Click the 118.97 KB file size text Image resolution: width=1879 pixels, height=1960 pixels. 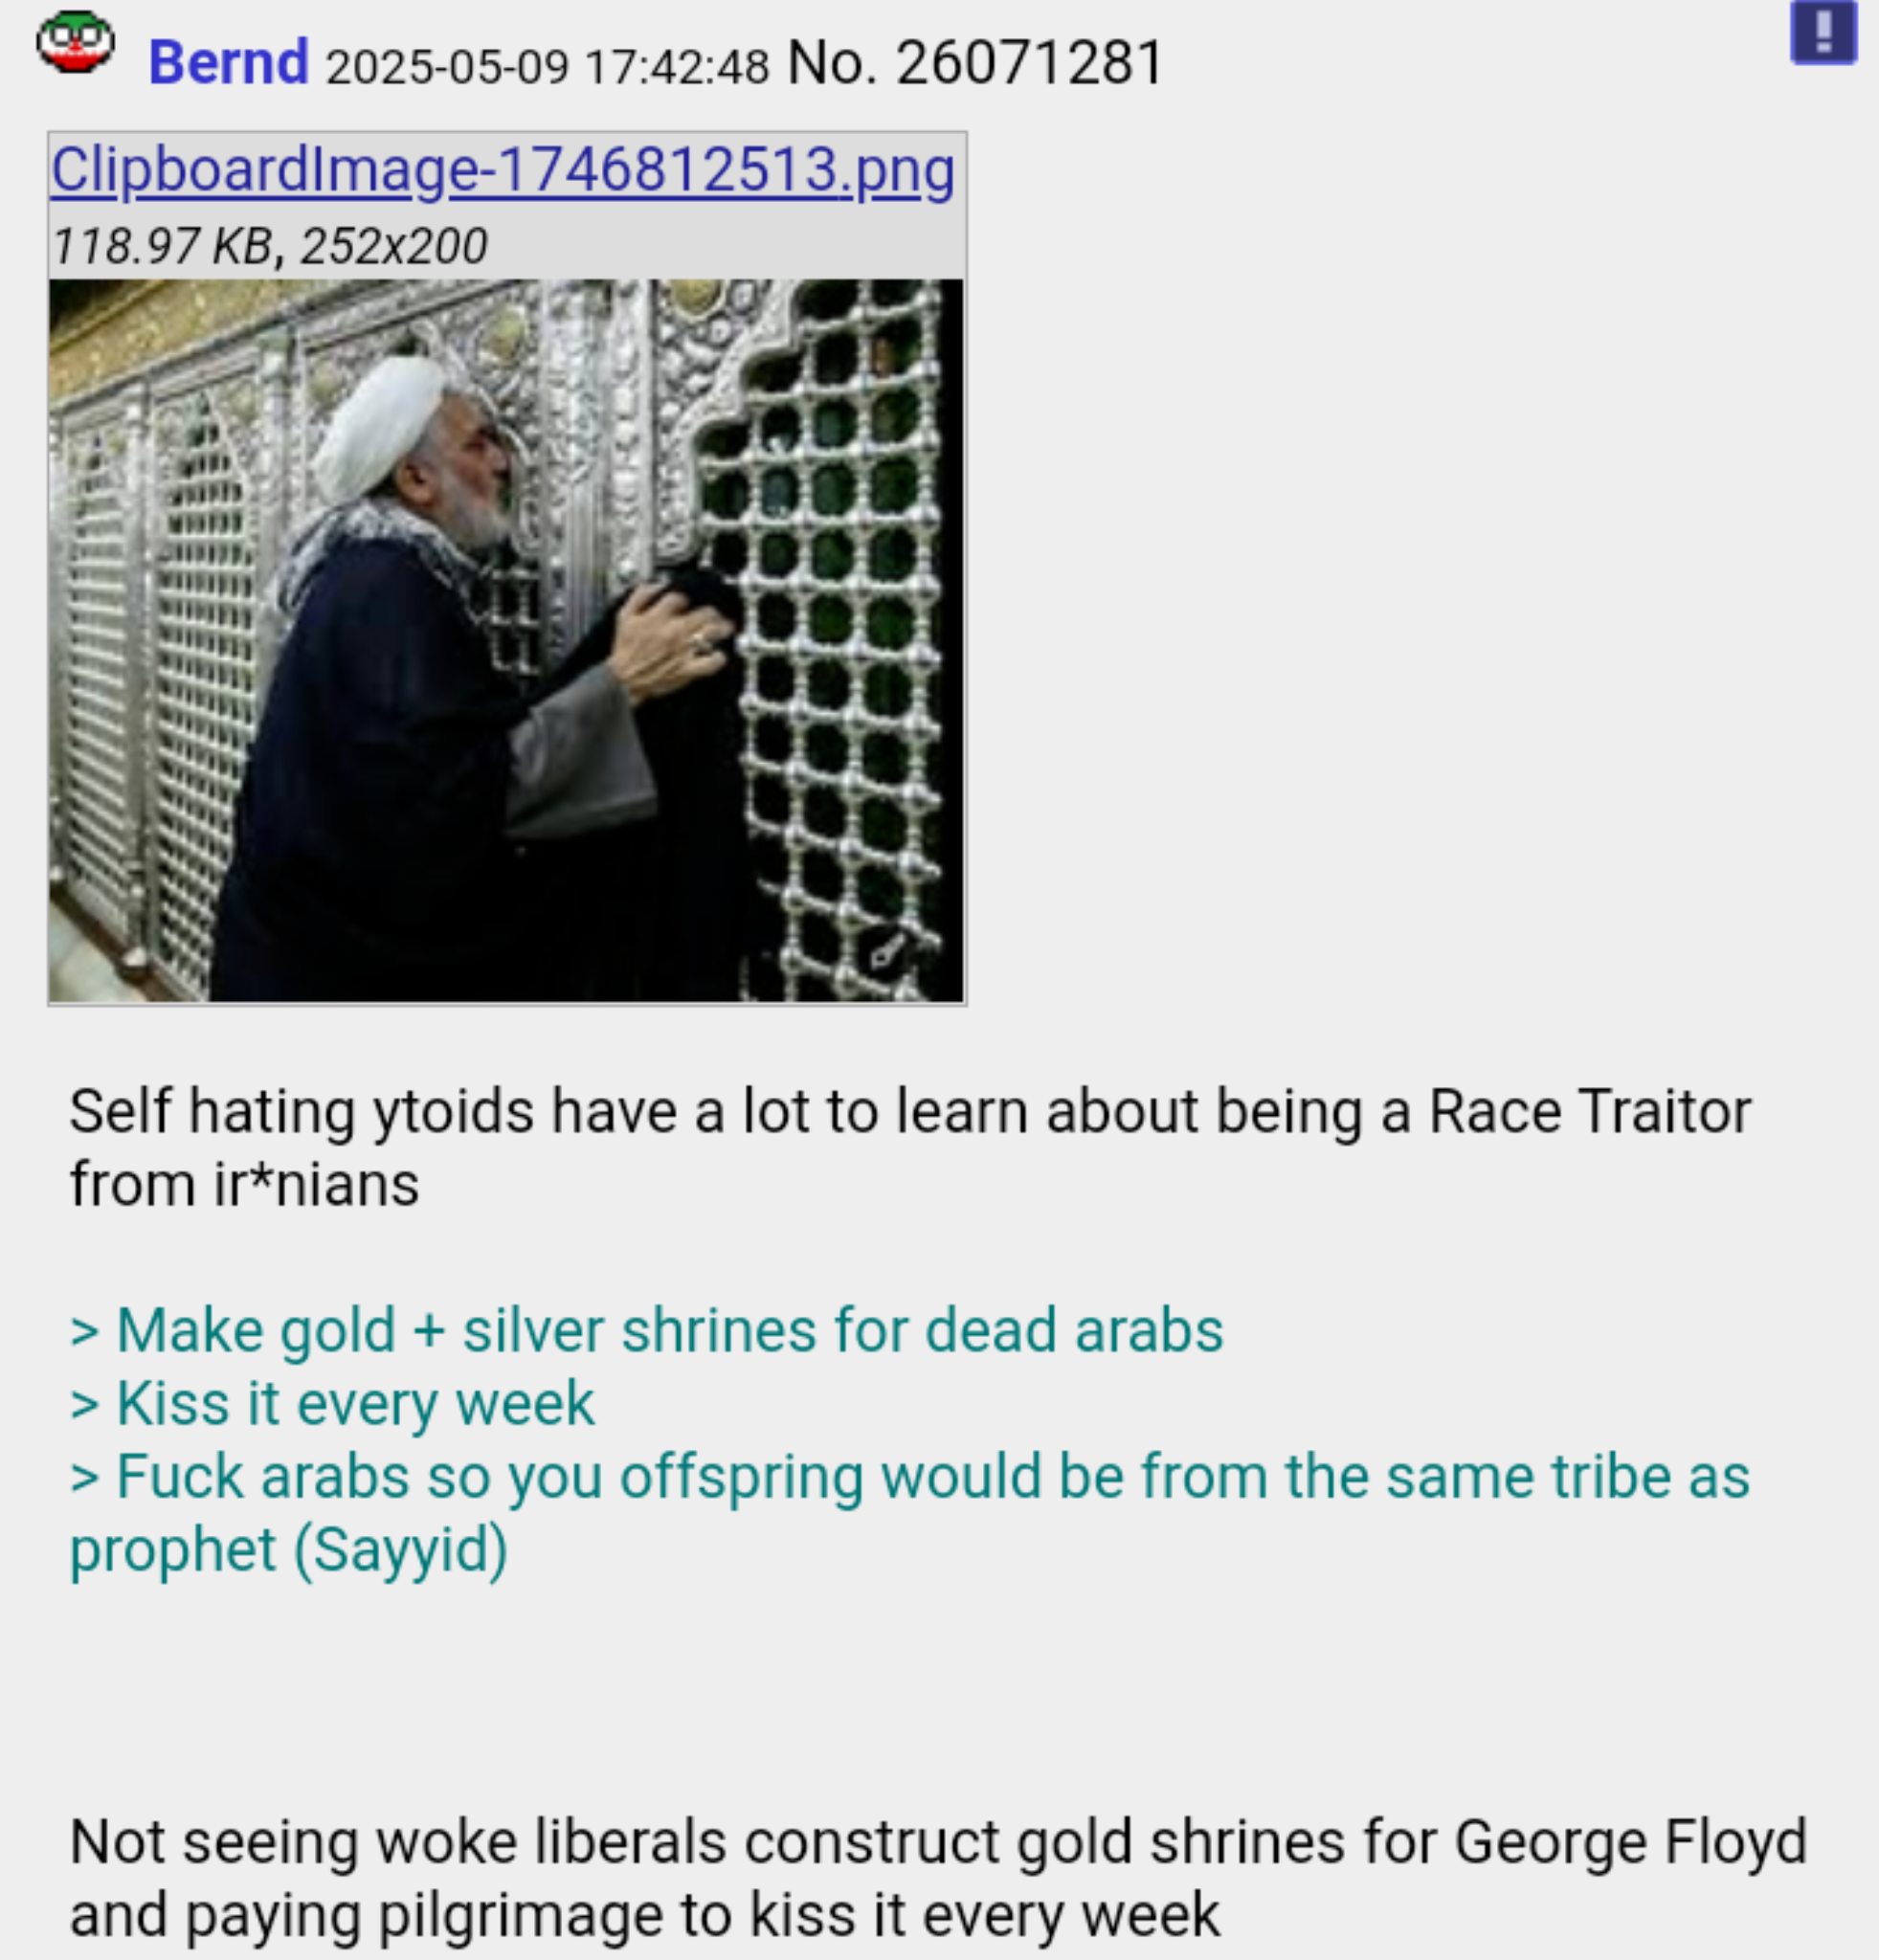point(160,246)
